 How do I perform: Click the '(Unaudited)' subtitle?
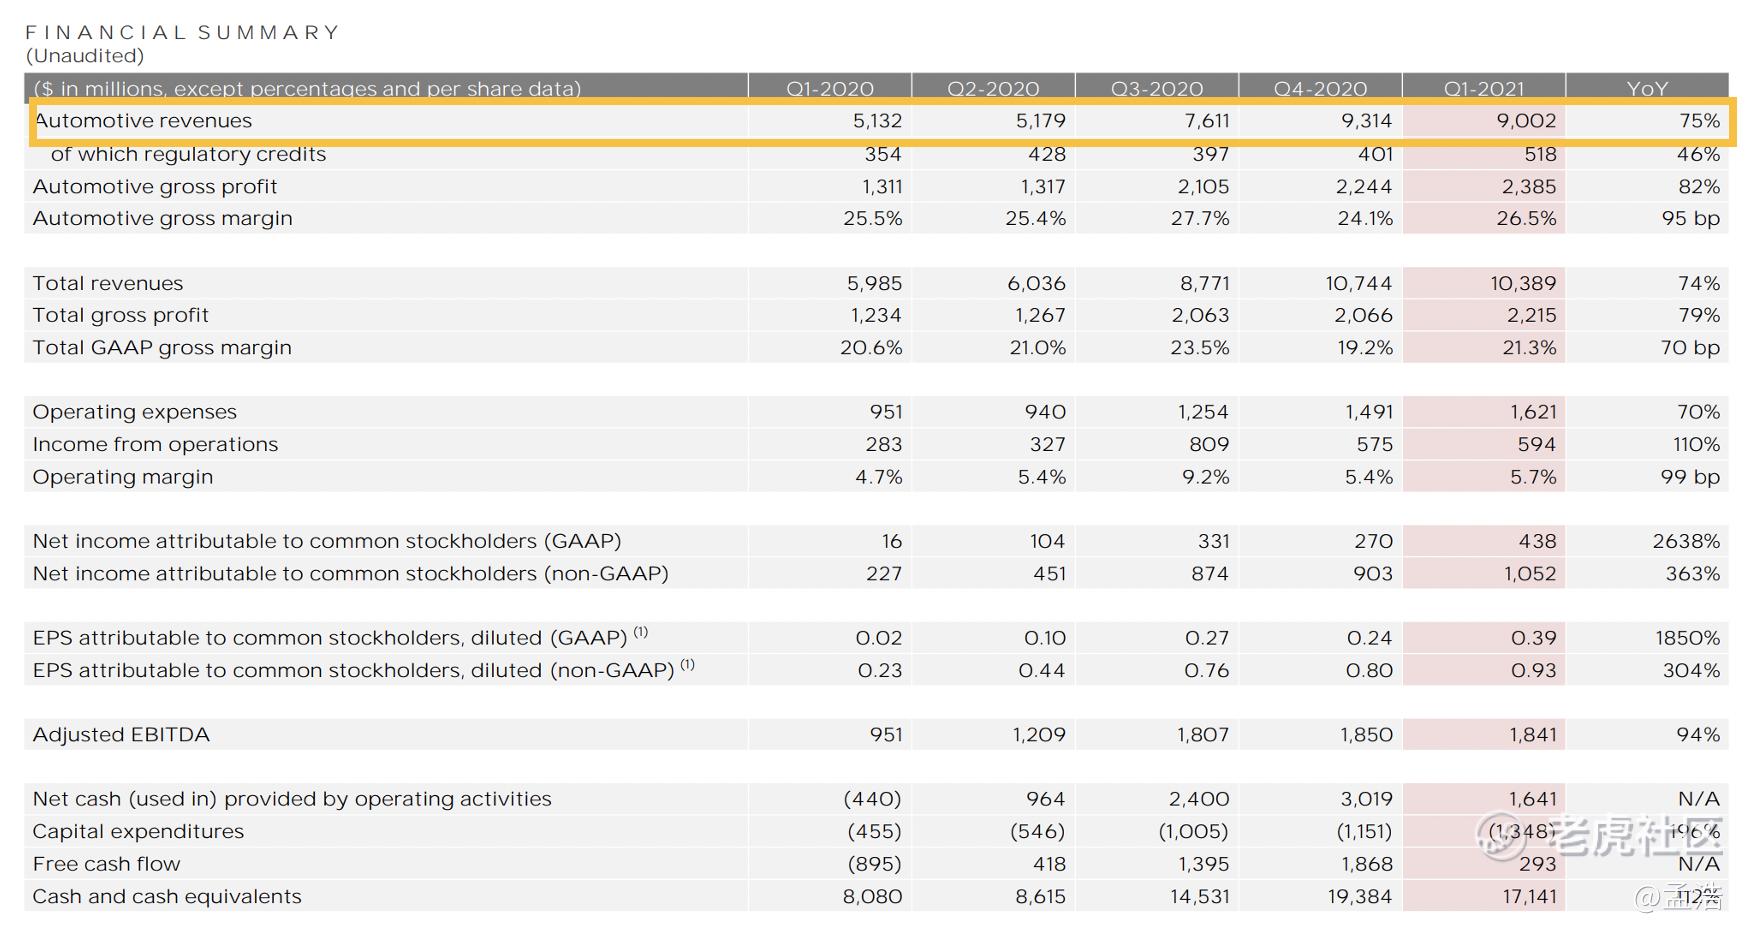[85, 56]
